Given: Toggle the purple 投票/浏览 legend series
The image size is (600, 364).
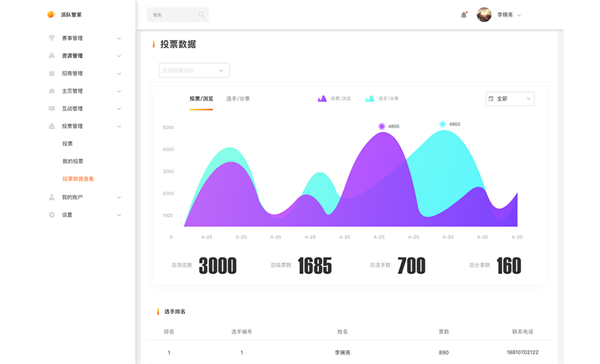Looking at the screenshot, I should click(334, 99).
